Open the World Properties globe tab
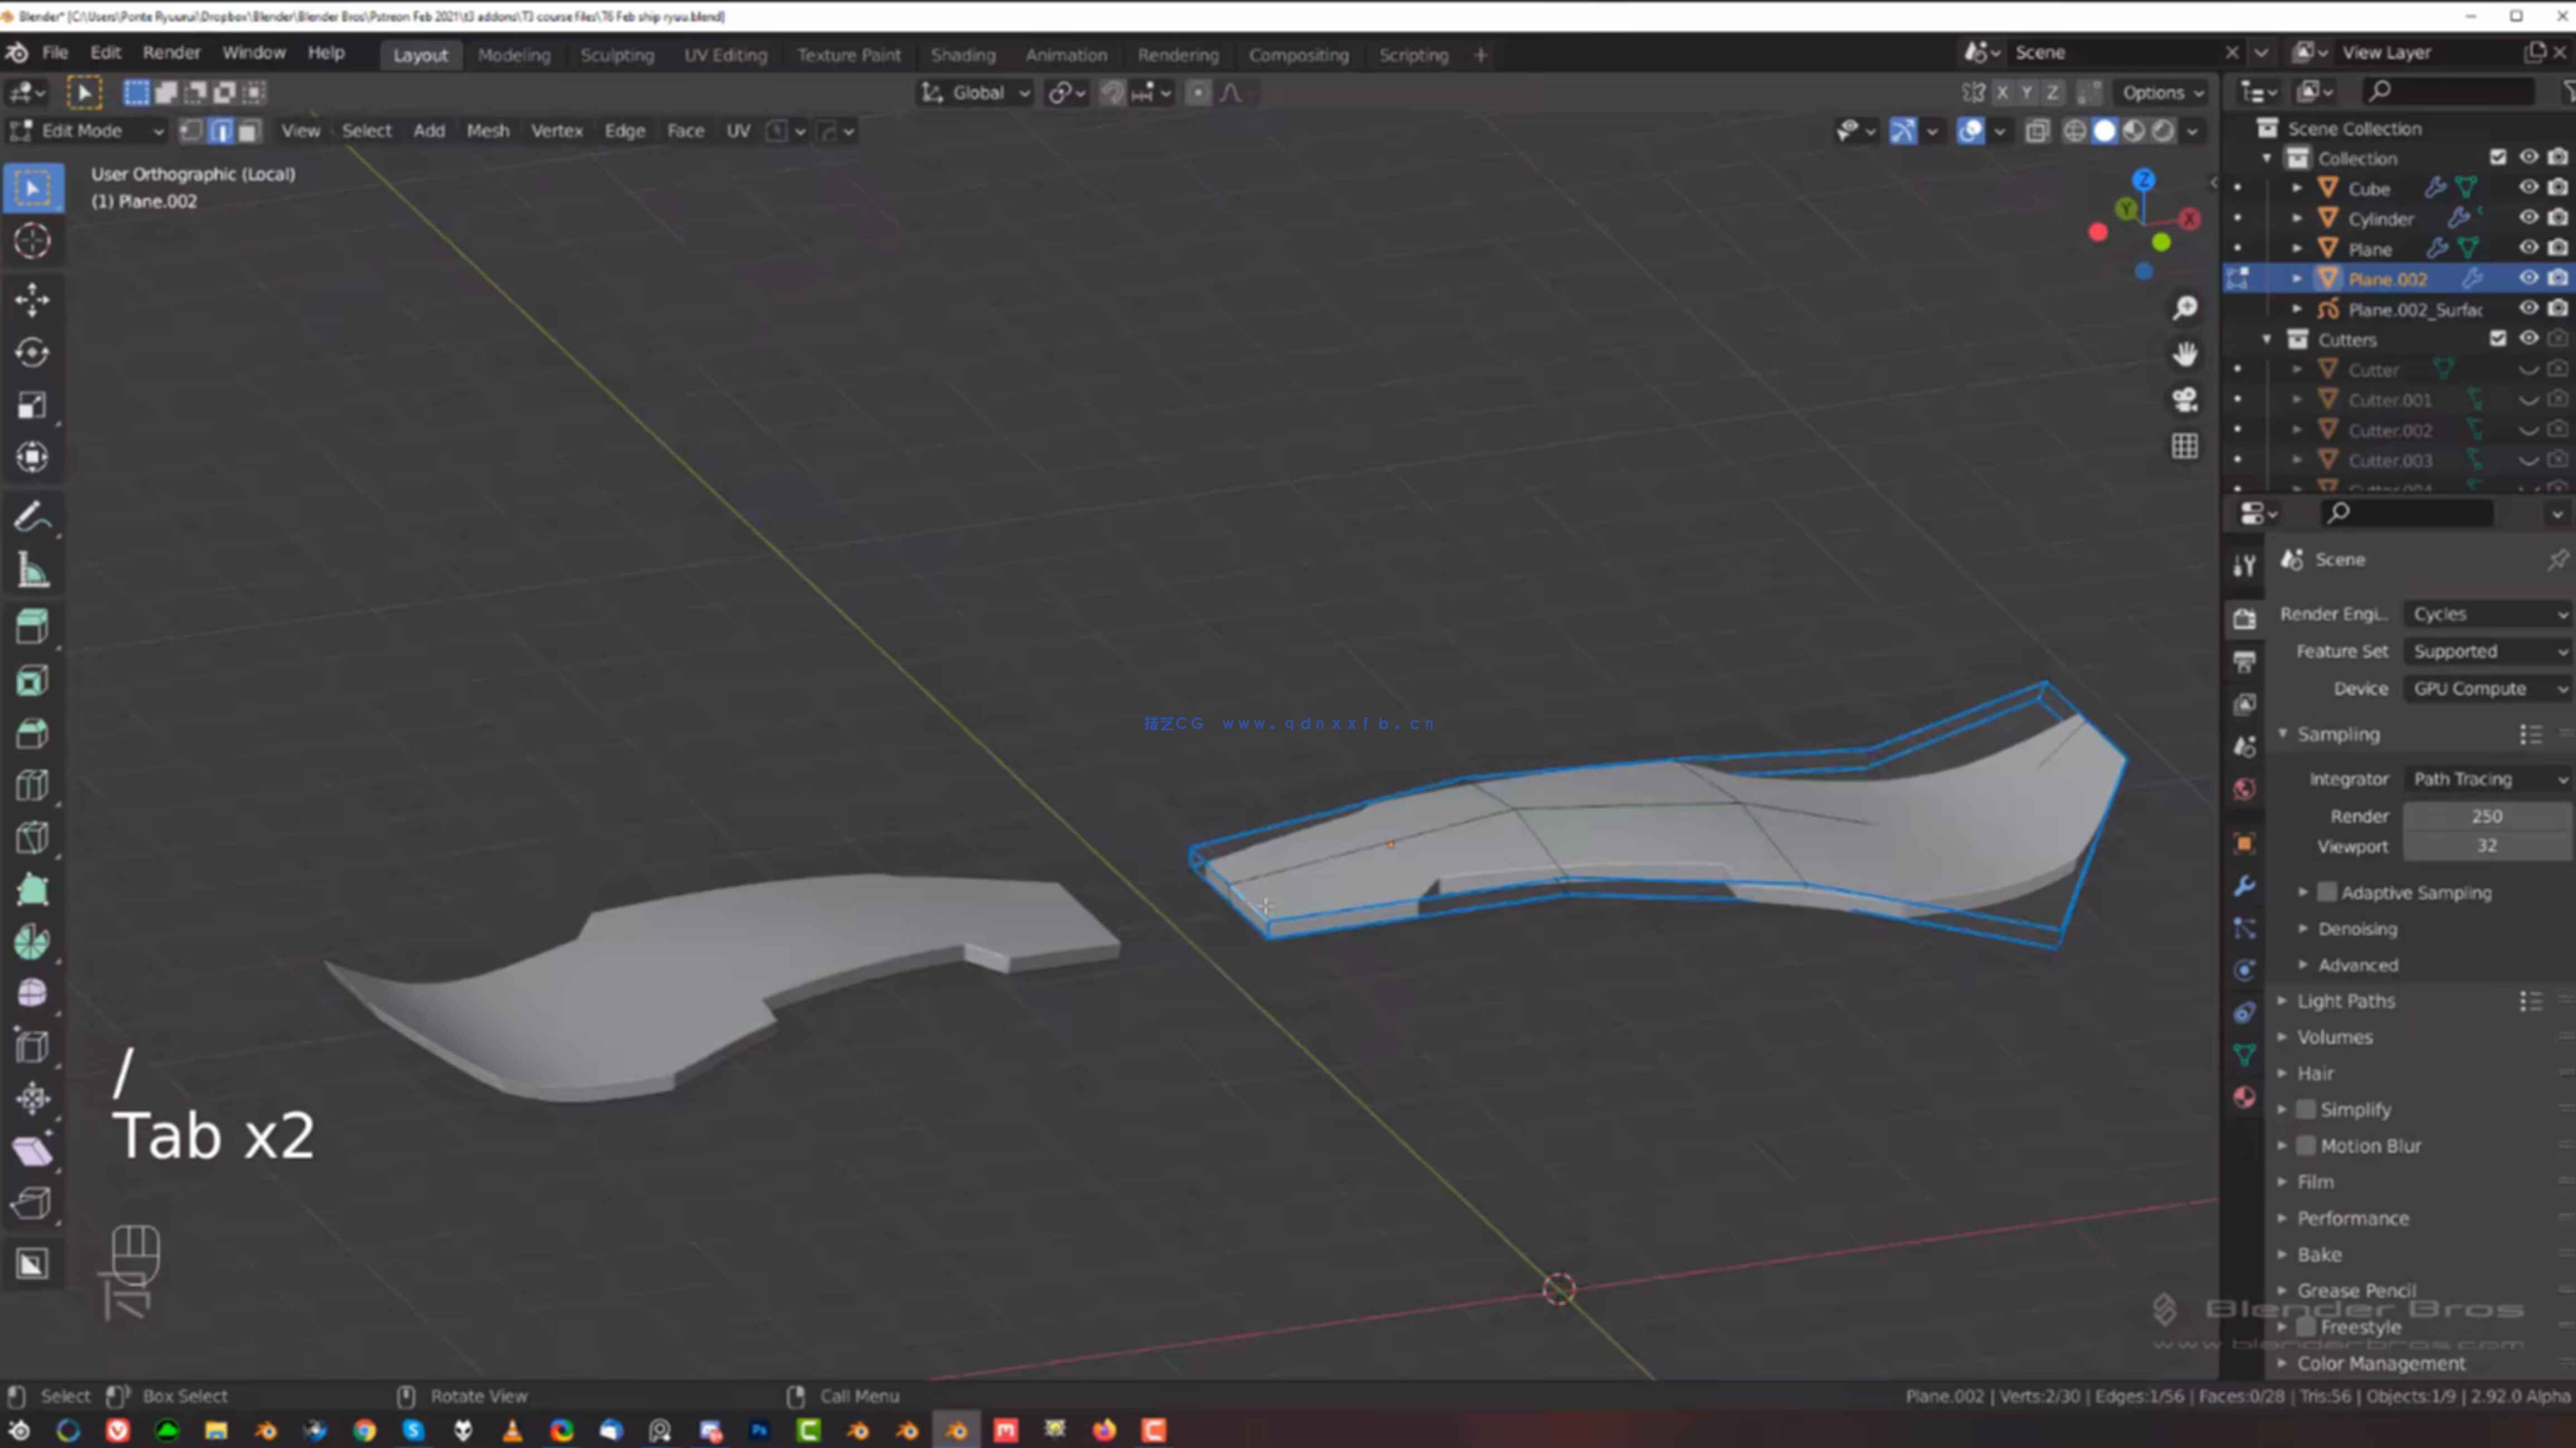Image resolution: width=2576 pixels, height=1448 pixels. click(x=2244, y=789)
